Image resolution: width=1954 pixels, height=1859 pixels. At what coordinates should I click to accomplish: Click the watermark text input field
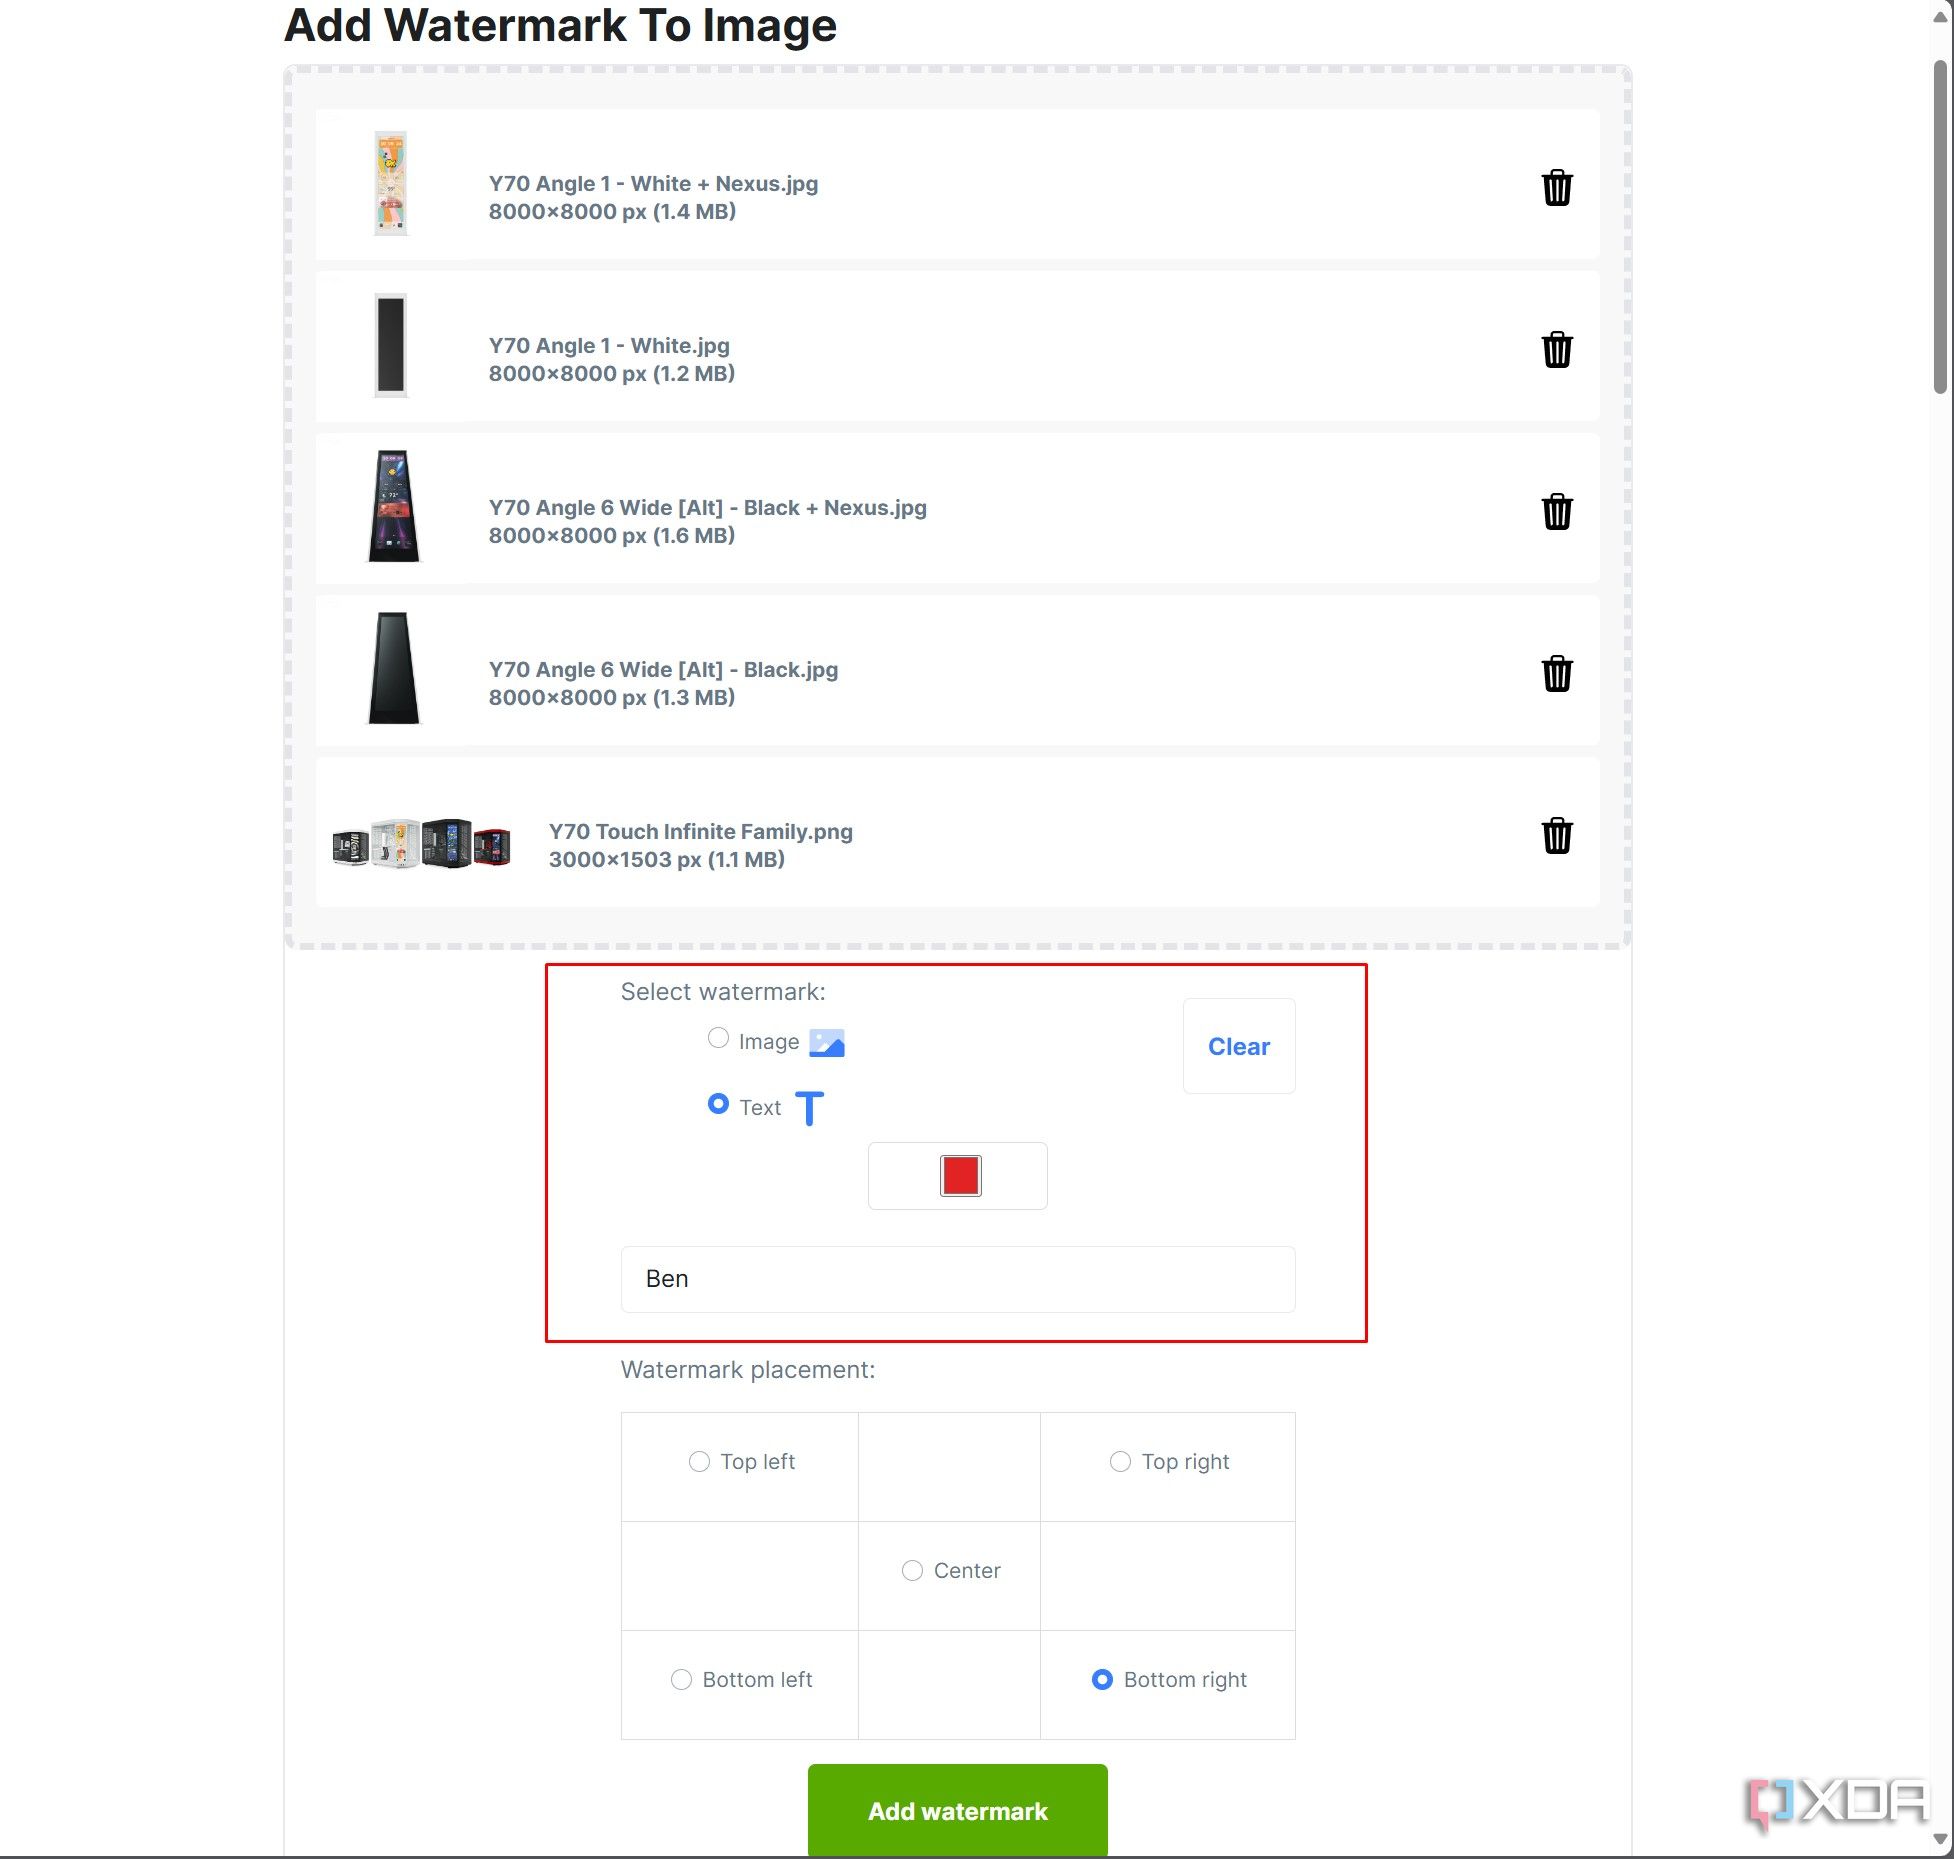tap(956, 1278)
